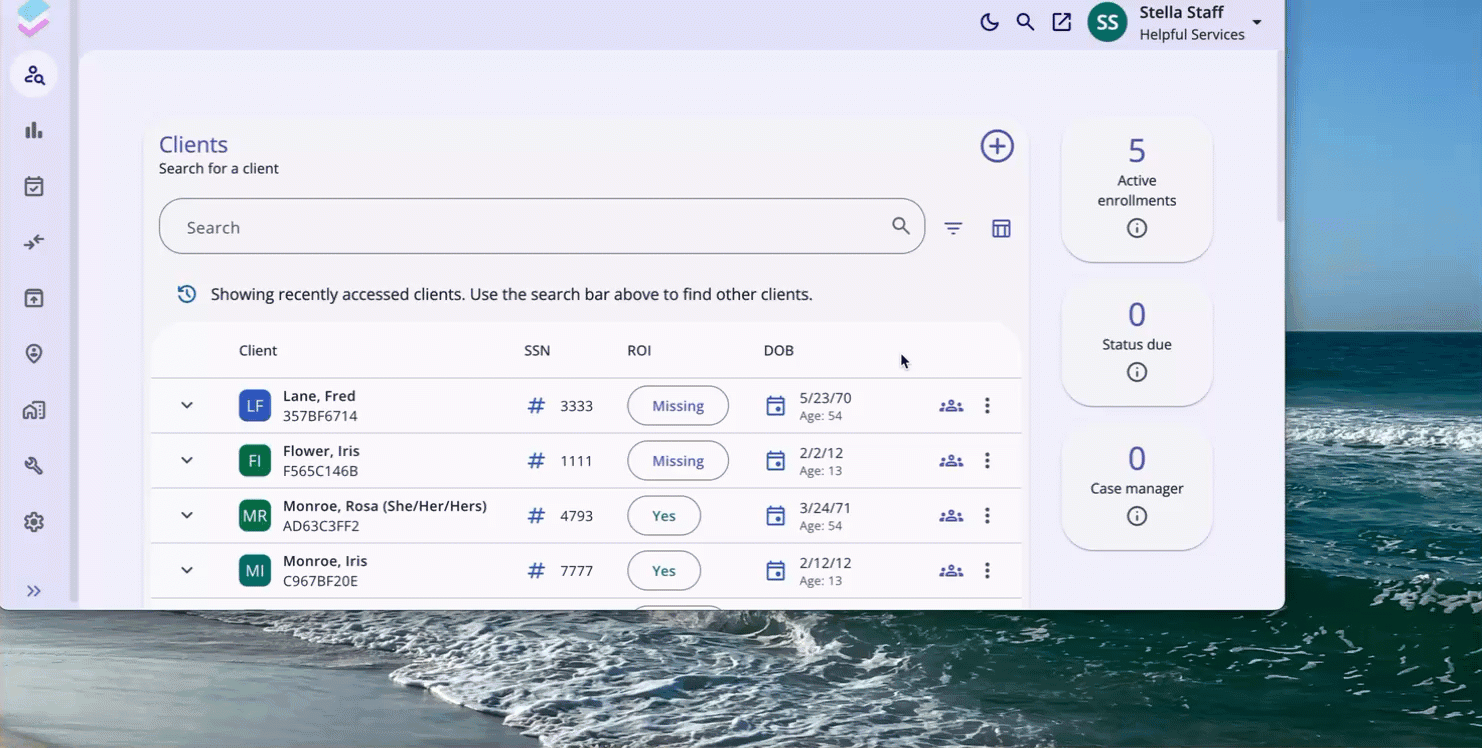Click the Yes ROI button for Monroe, Iris
This screenshot has height=748, width=1482.
click(664, 571)
